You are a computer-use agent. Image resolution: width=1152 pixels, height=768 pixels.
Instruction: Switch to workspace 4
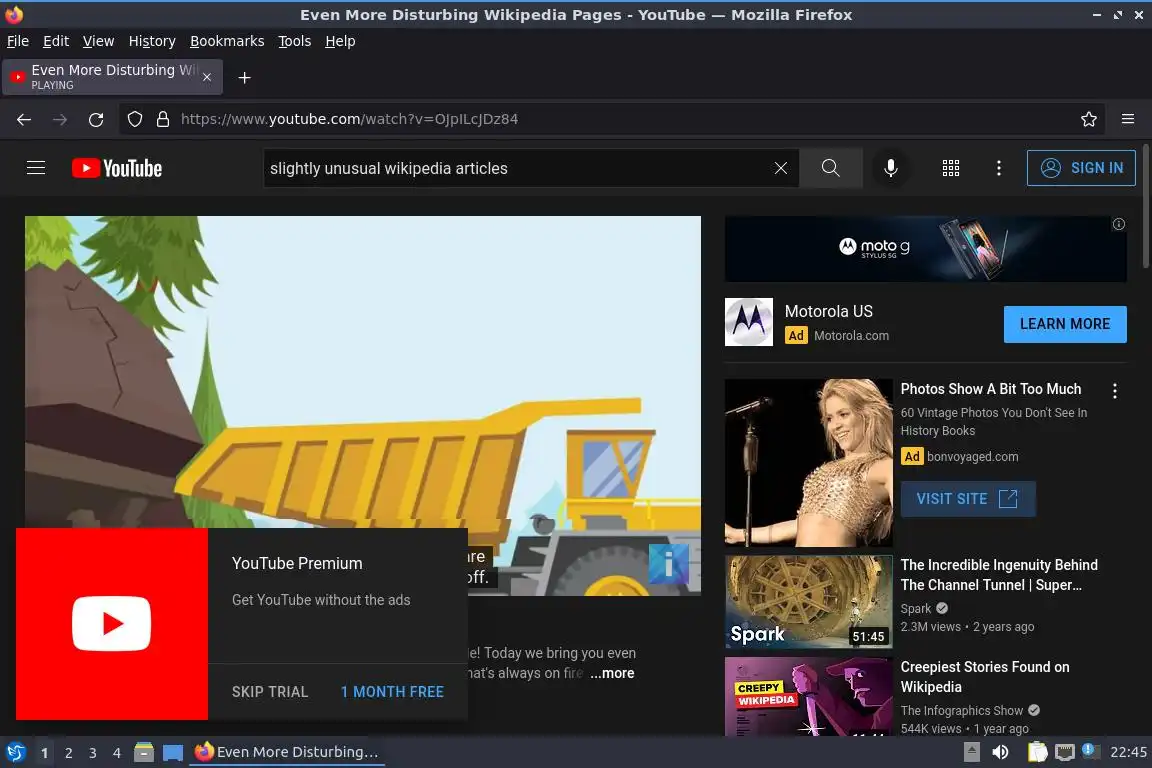coord(116,753)
